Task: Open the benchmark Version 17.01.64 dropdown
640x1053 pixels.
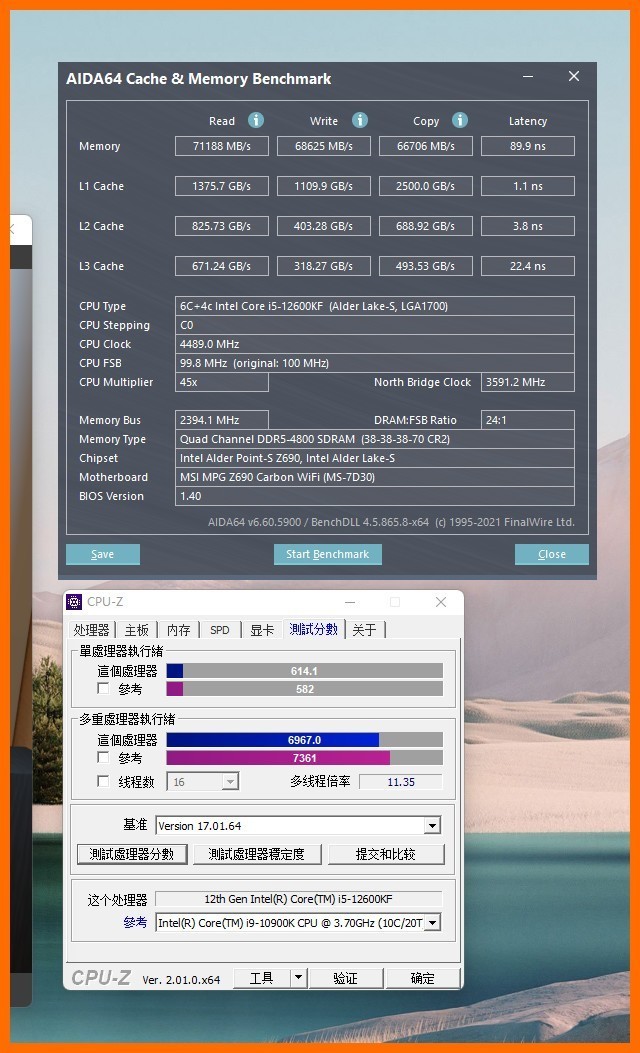Action: click(x=432, y=825)
